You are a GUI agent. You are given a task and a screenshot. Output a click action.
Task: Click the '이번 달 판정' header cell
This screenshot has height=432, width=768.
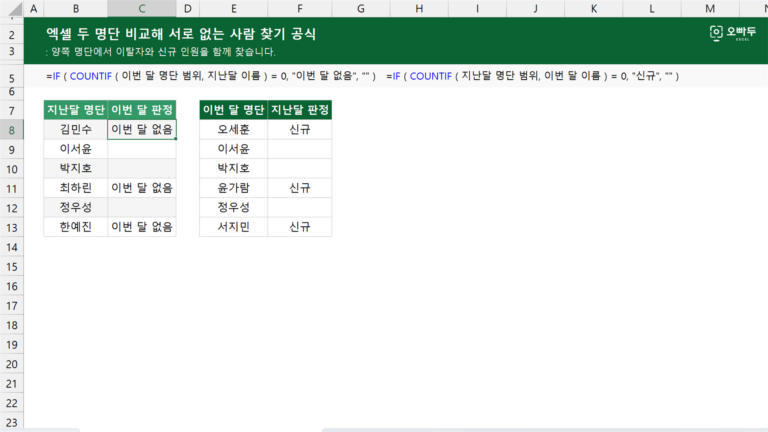[x=142, y=110]
